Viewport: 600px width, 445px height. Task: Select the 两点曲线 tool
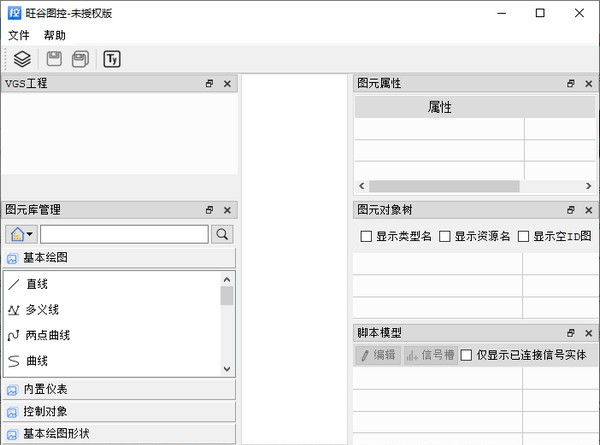click(x=47, y=336)
